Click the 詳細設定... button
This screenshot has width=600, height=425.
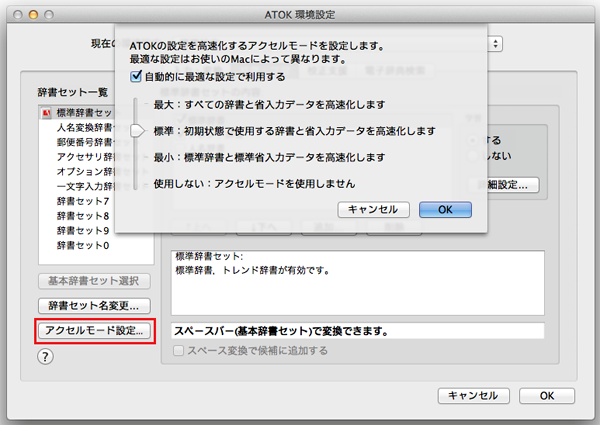504,185
